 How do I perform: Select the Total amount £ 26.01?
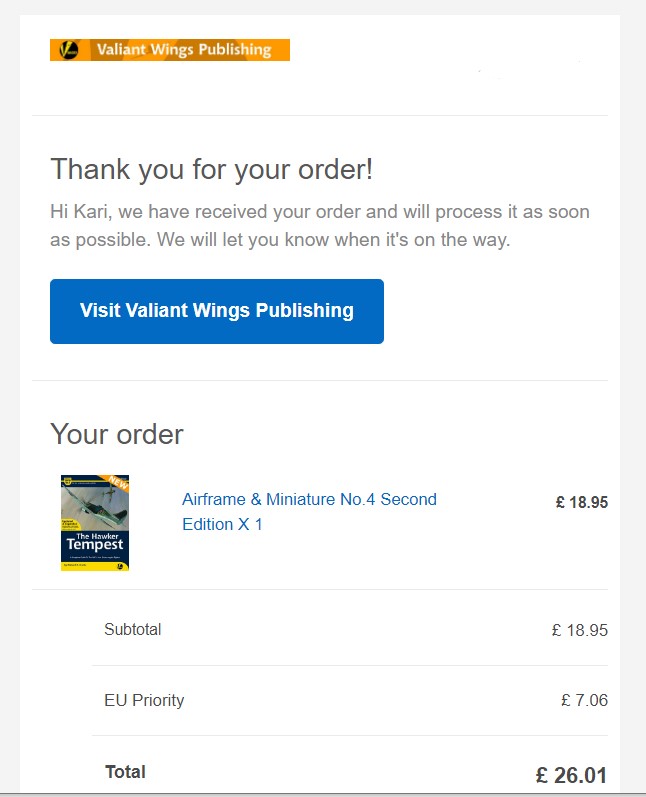571,775
